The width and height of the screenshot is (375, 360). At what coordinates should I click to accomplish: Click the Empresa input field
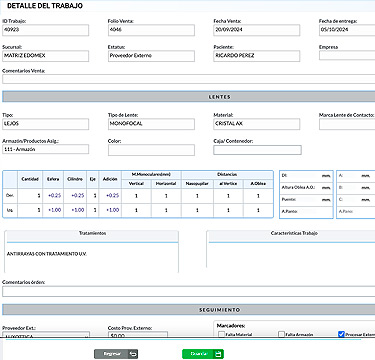347,55
